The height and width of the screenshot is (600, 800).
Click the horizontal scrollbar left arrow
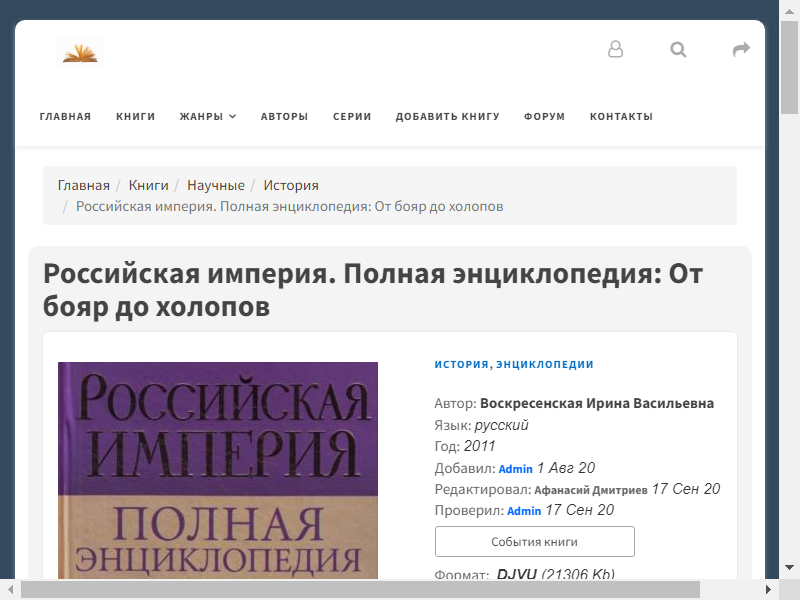pos(10,590)
